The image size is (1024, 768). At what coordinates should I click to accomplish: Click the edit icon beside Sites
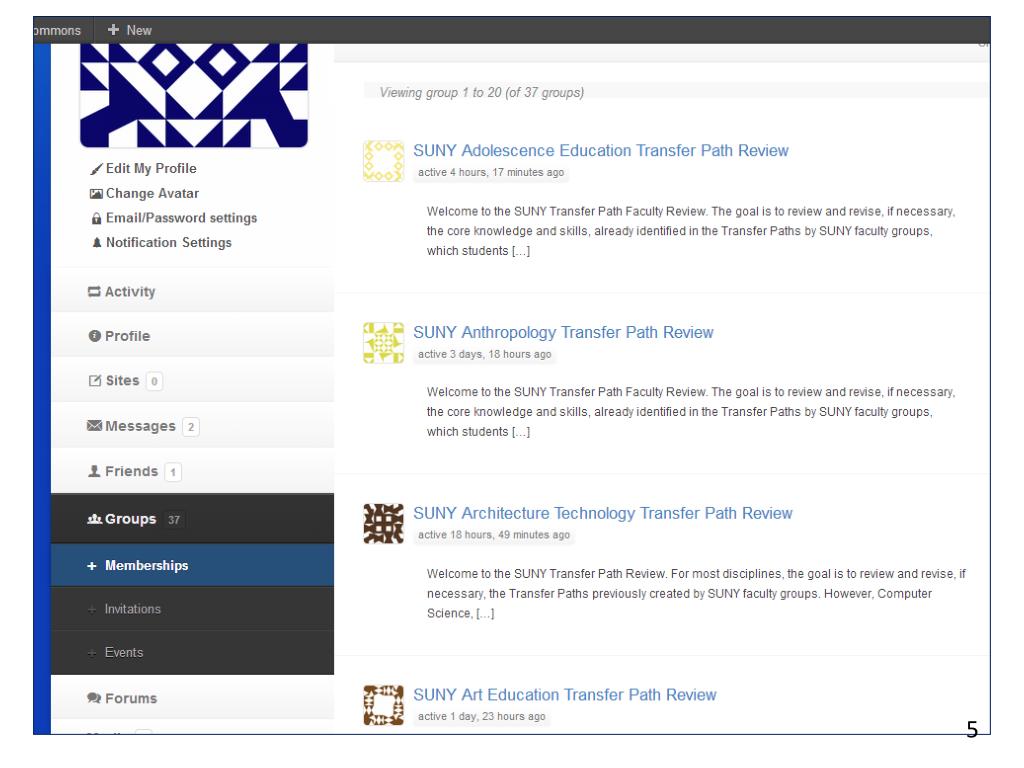95,381
